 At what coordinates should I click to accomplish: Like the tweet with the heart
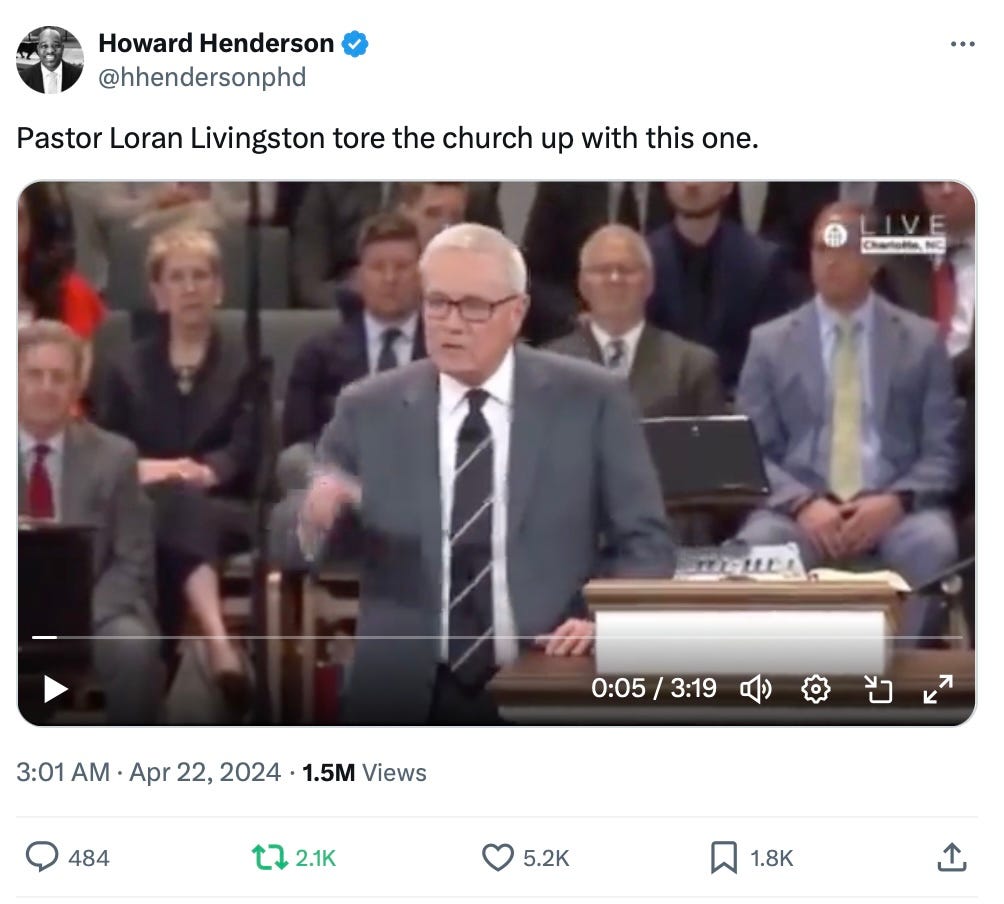[498, 857]
